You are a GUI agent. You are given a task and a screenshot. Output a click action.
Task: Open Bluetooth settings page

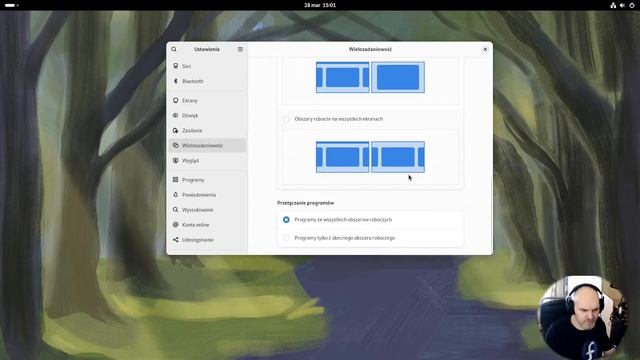(207, 81)
